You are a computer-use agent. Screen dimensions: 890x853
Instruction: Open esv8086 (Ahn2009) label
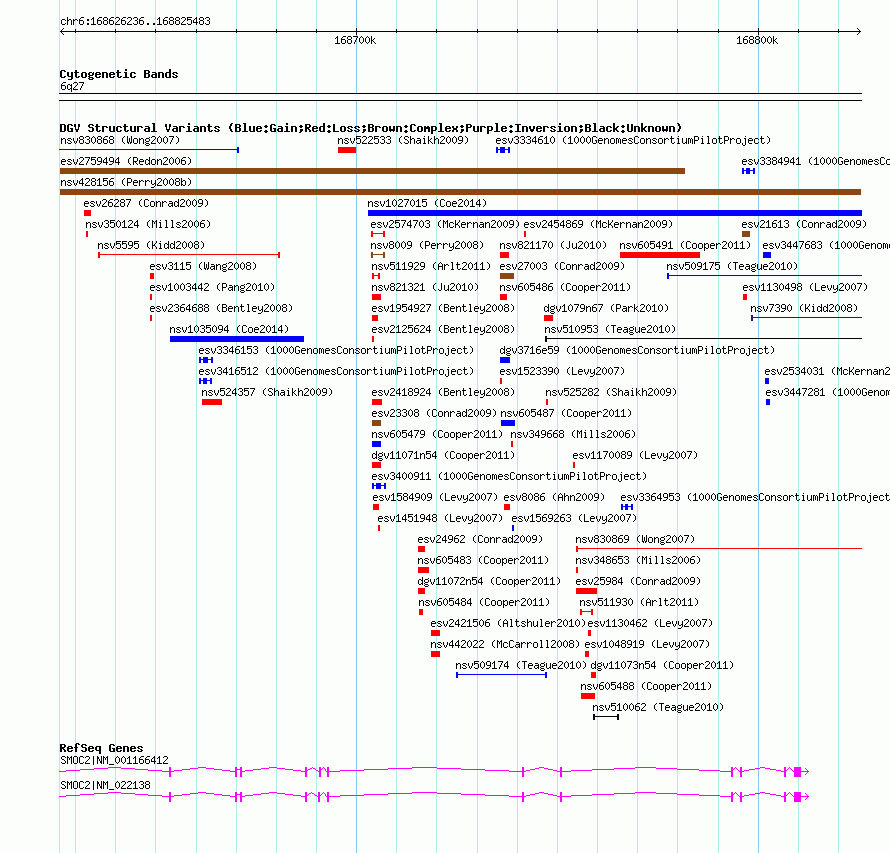point(554,497)
